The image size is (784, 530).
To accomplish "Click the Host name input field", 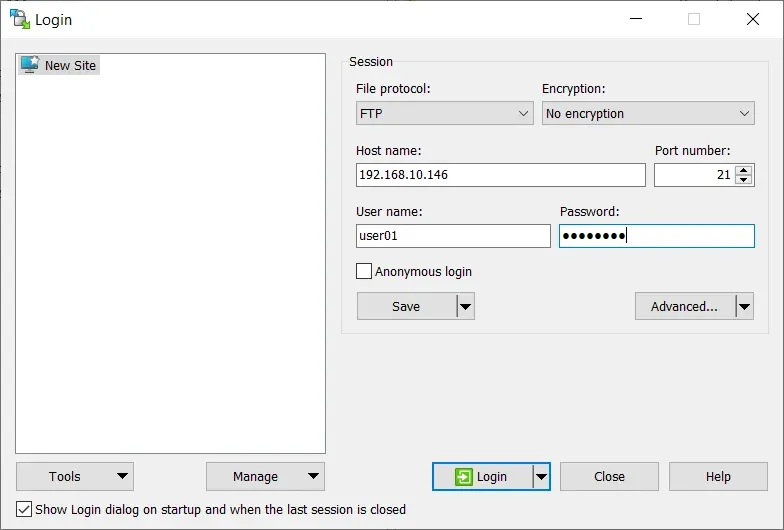I will pos(500,175).
